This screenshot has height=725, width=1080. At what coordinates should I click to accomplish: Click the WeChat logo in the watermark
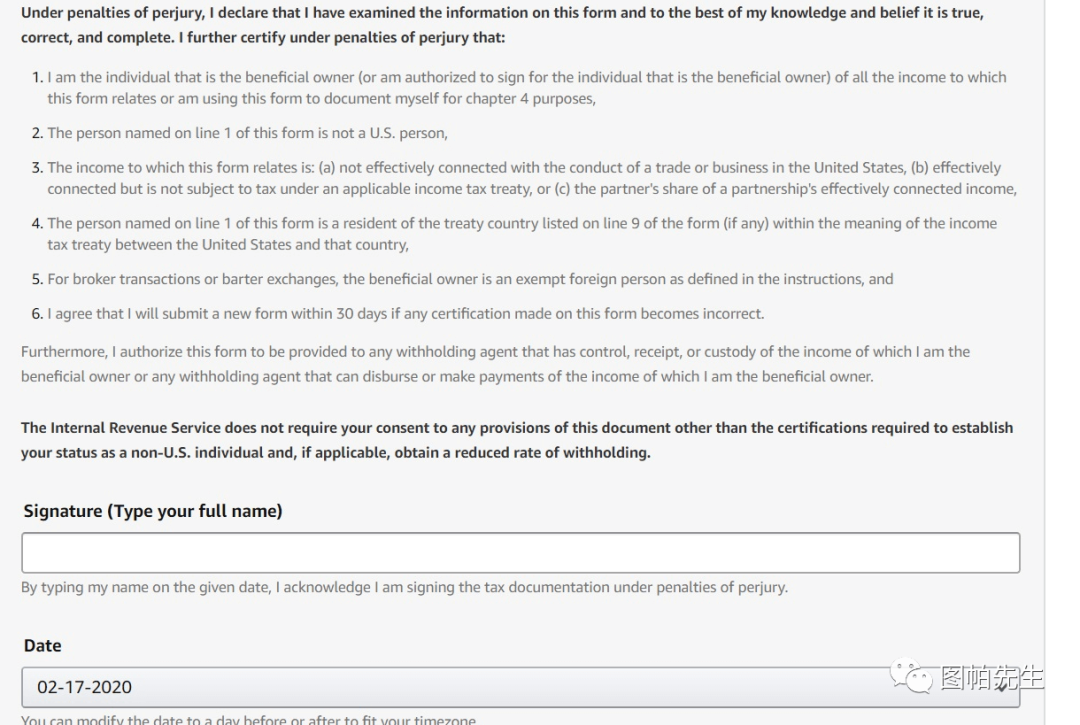point(912,679)
